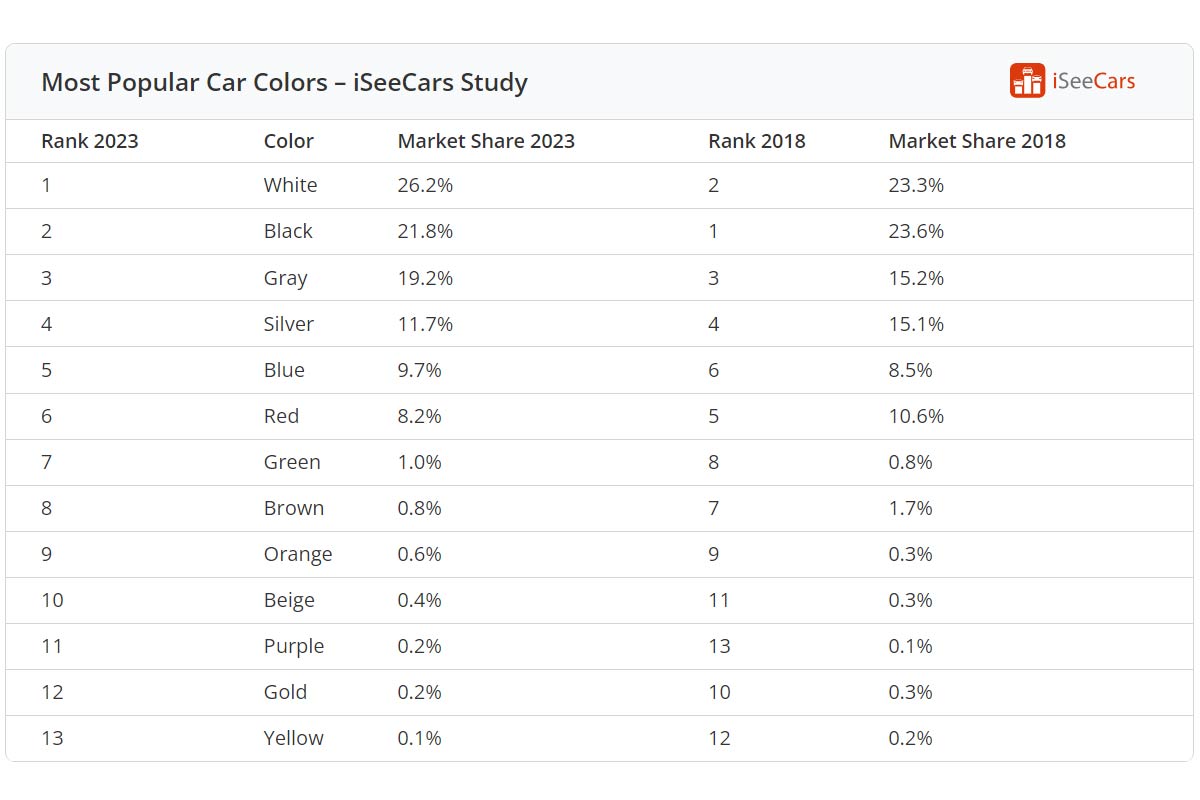The image size is (1200, 800).
Task: Click the 26.2% market share value
Action: 425,185
